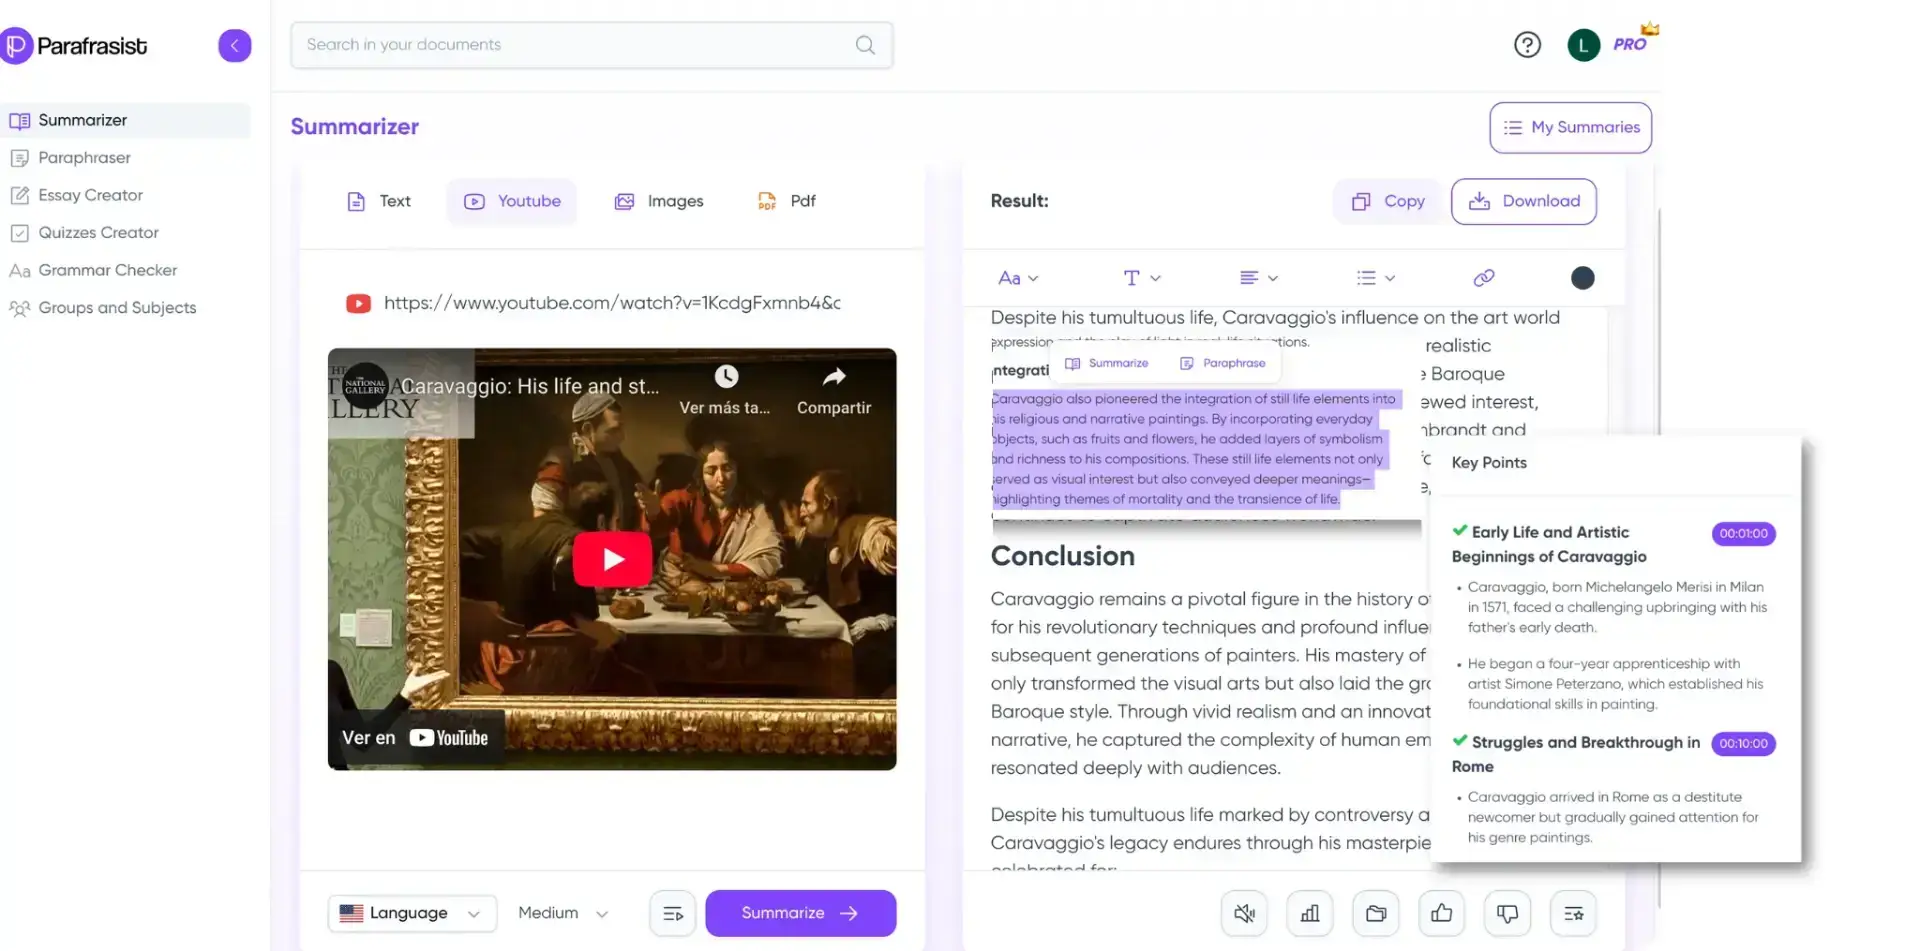Click the search magnifier icon

[x=865, y=45]
